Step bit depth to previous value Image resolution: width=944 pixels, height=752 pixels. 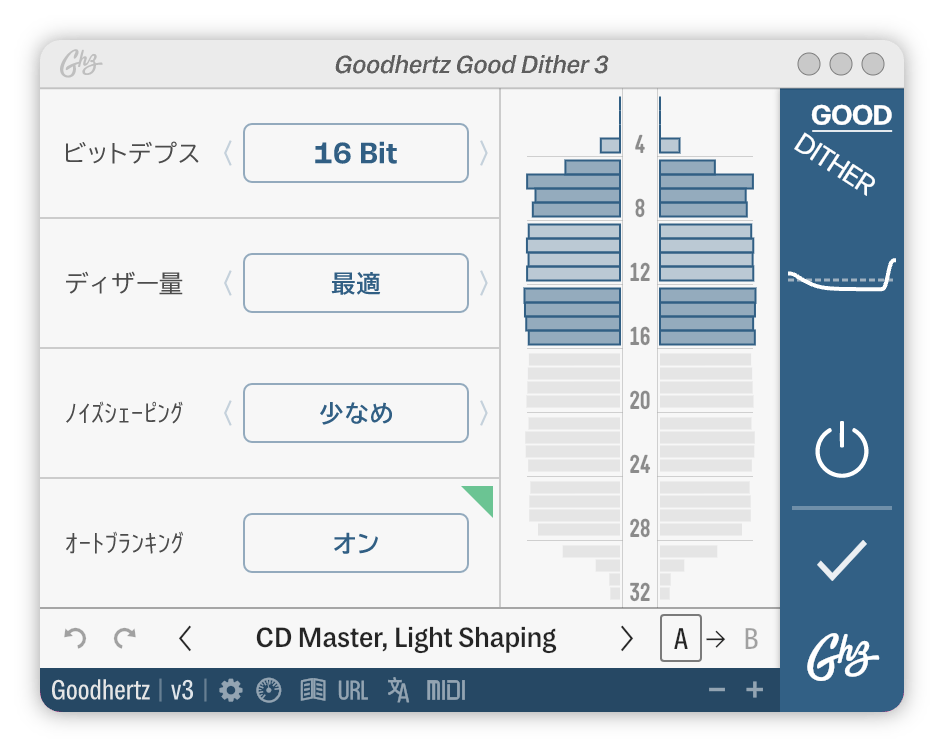click(228, 153)
